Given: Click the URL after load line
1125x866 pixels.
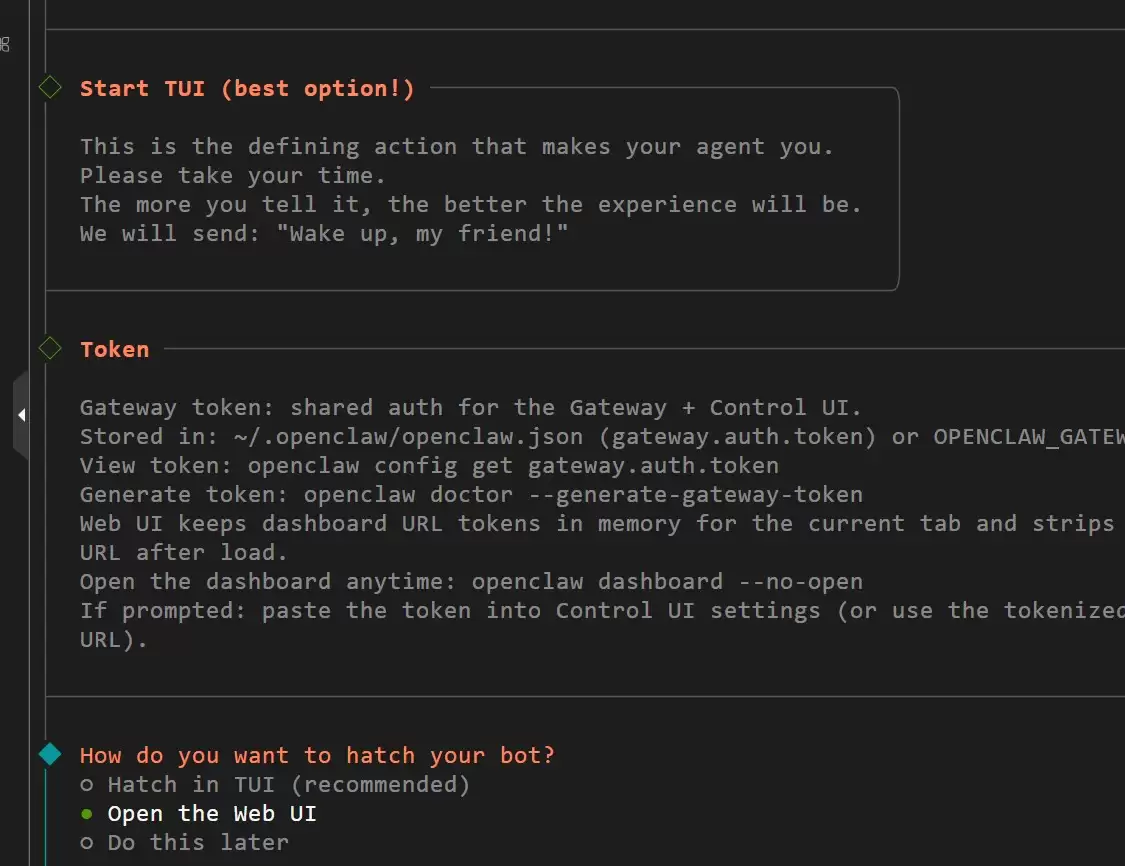Looking at the screenshot, I should point(184,552).
